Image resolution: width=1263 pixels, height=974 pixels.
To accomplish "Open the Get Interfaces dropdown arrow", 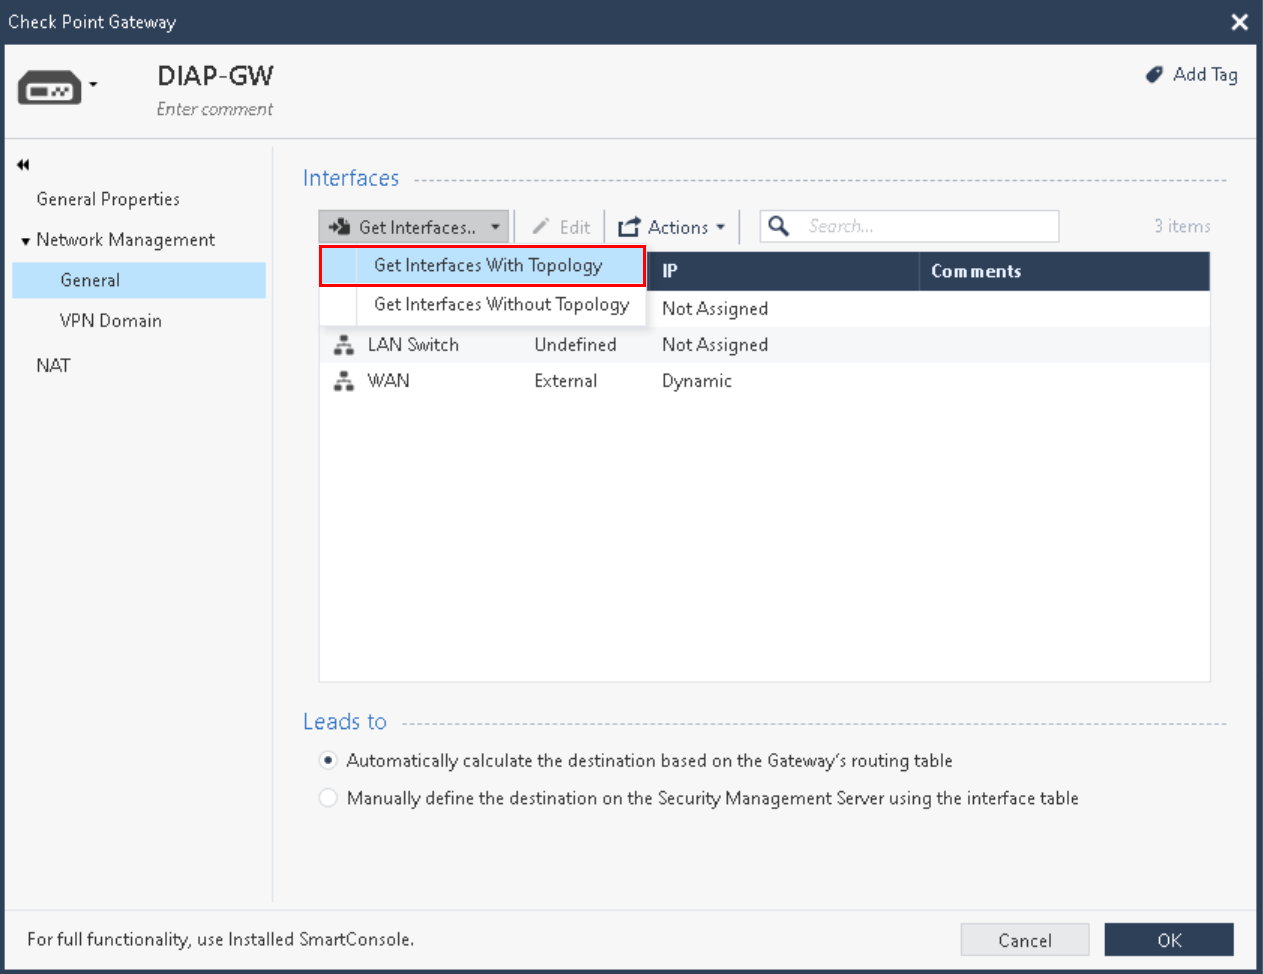I will (495, 228).
